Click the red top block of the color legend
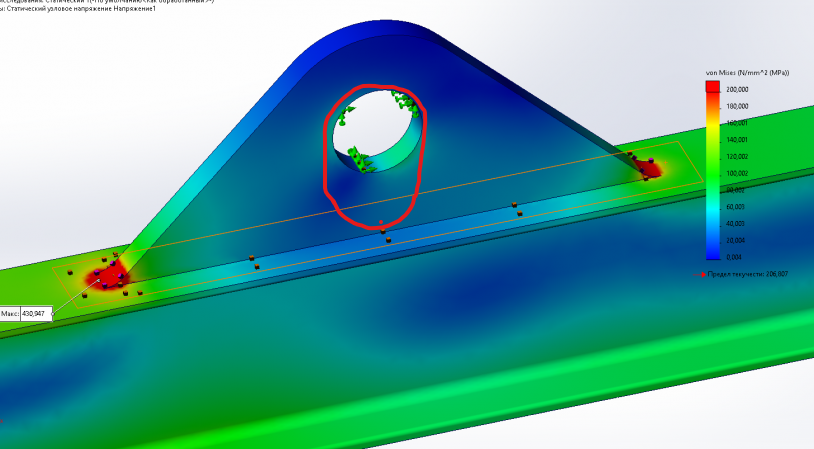This screenshot has width=814, height=449. [x=713, y=88]
